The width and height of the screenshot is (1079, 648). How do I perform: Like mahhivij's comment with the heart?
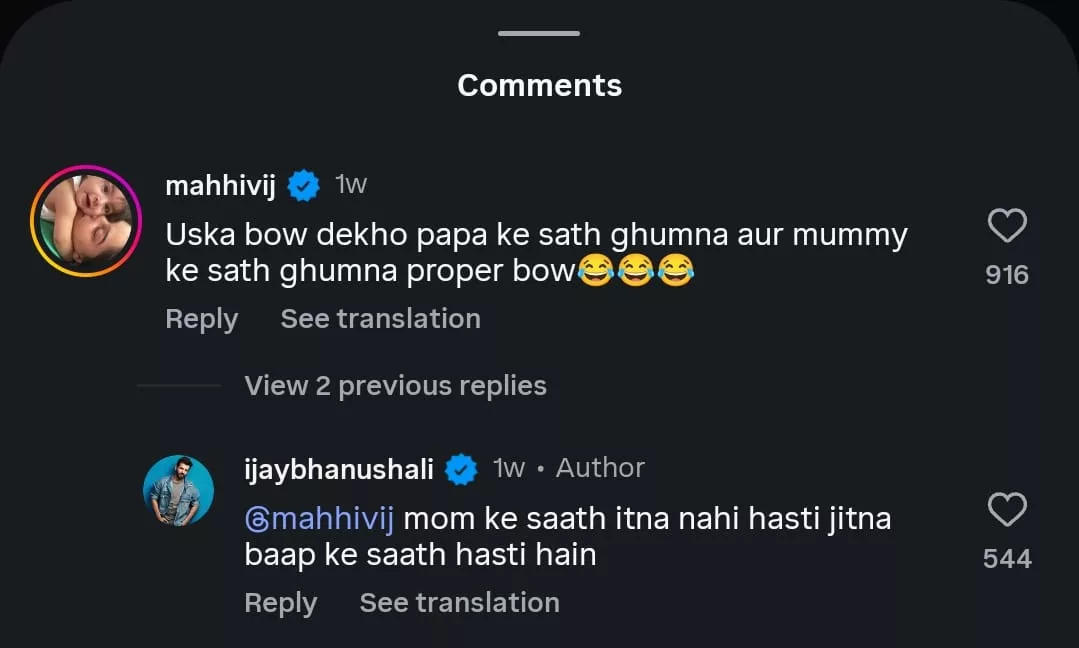(x=1006, y=227)
